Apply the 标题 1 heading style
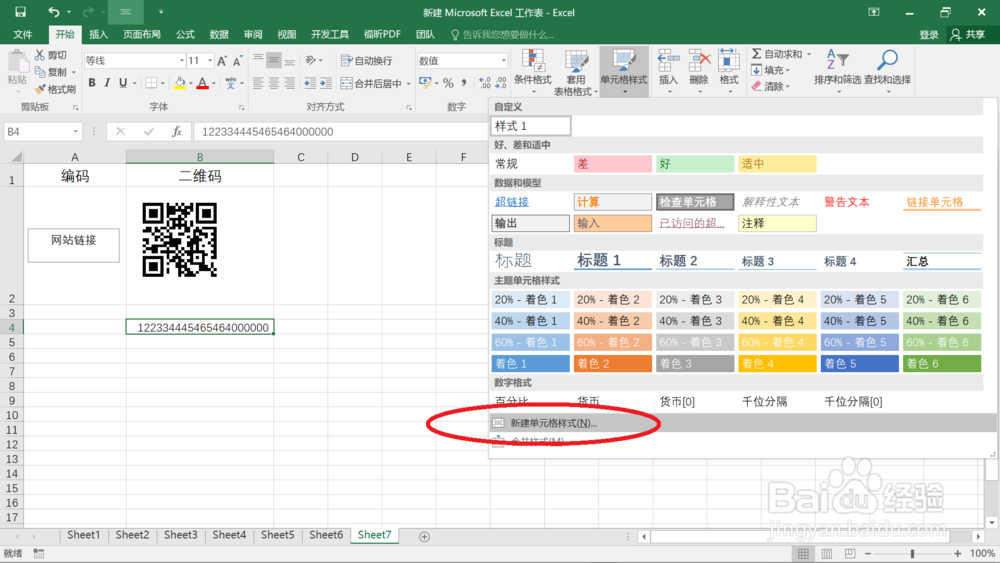The image size is (1000, 563). [x=613, y=260]
